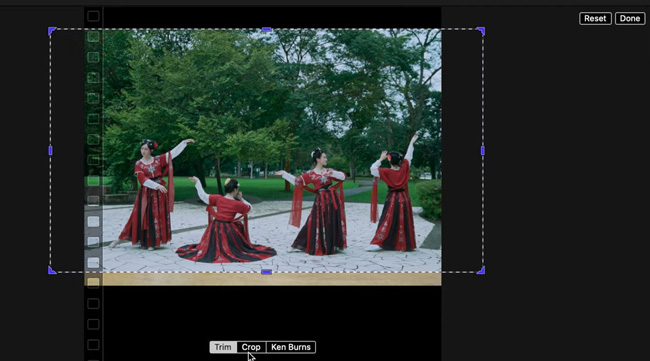Choose the Ken Burns effect
The width and height of the screenshot is (650, 361).
click(x=291, y=347)
